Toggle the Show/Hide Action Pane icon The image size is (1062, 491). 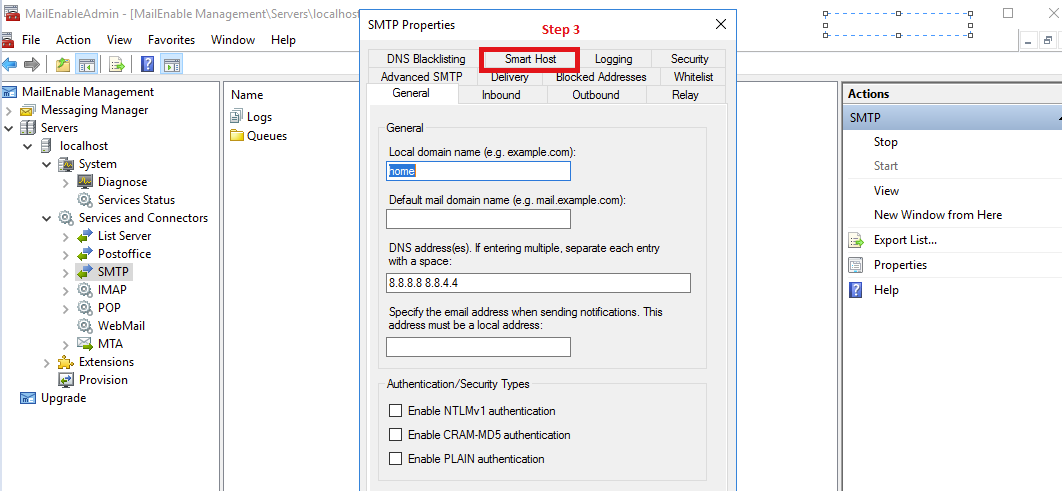(x=172, y=65)
